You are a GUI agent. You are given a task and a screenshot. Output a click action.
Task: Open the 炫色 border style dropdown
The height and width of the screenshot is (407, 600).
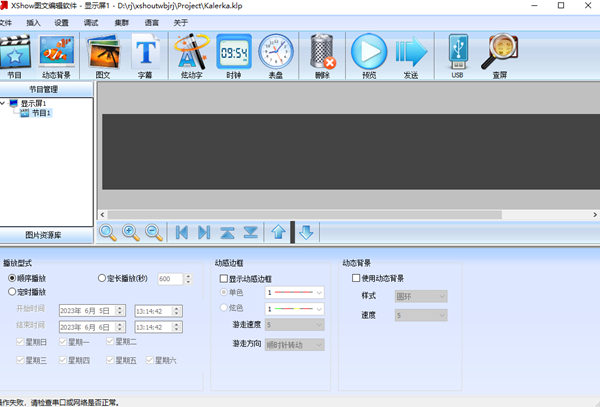click(295, 309)
